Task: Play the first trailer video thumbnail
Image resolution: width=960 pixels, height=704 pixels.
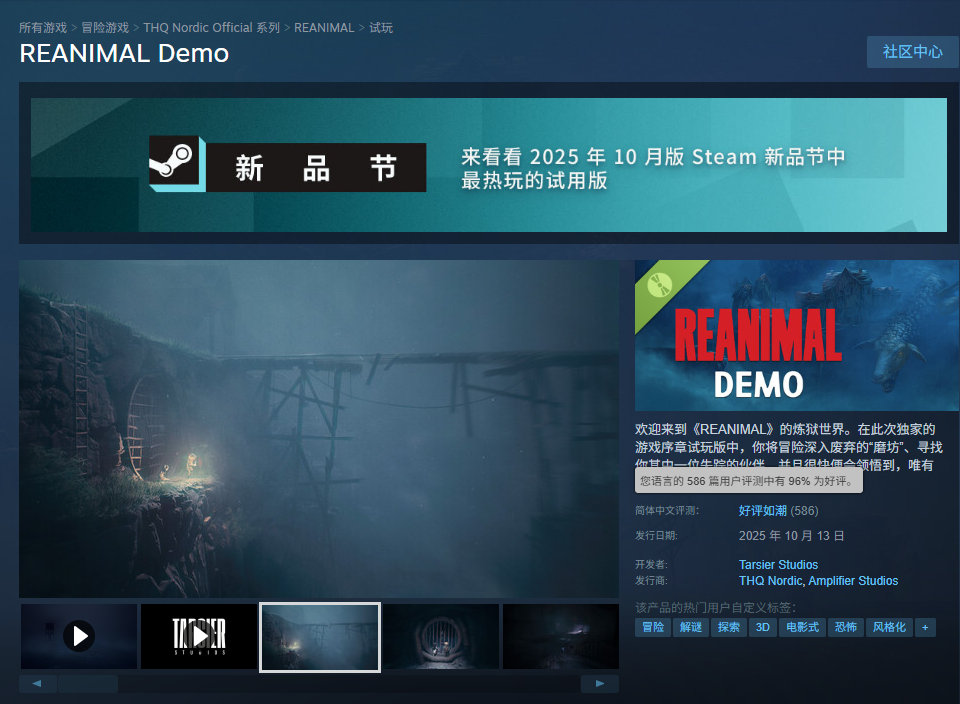Action: tap(79, 637)
